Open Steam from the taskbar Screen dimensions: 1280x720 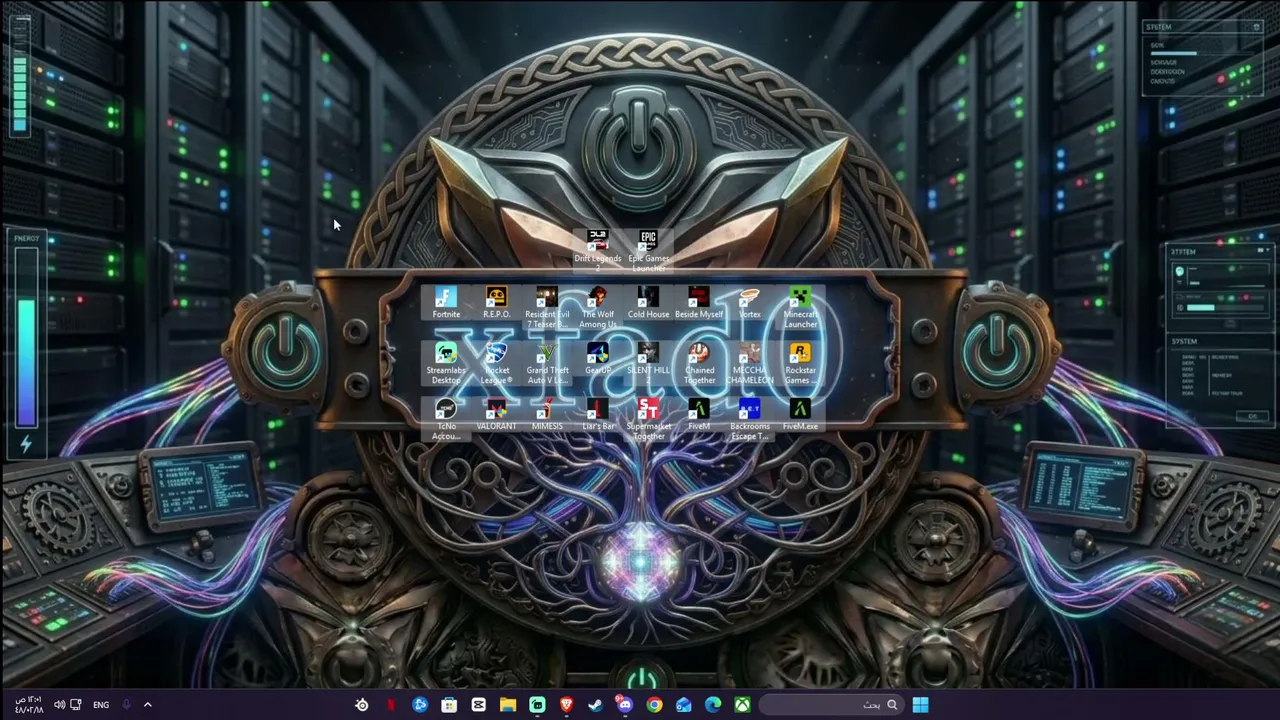pyautogui.click(x=595, y=705)
